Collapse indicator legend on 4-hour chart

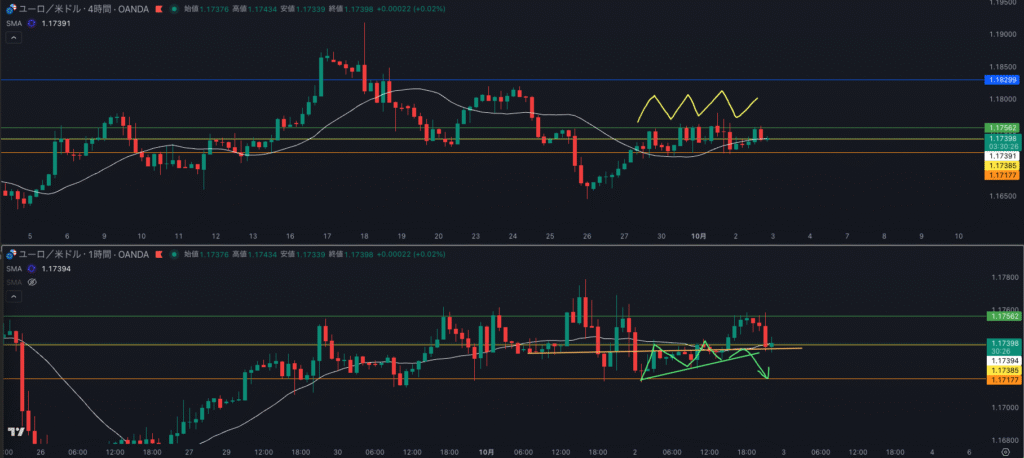coord(14,38)
